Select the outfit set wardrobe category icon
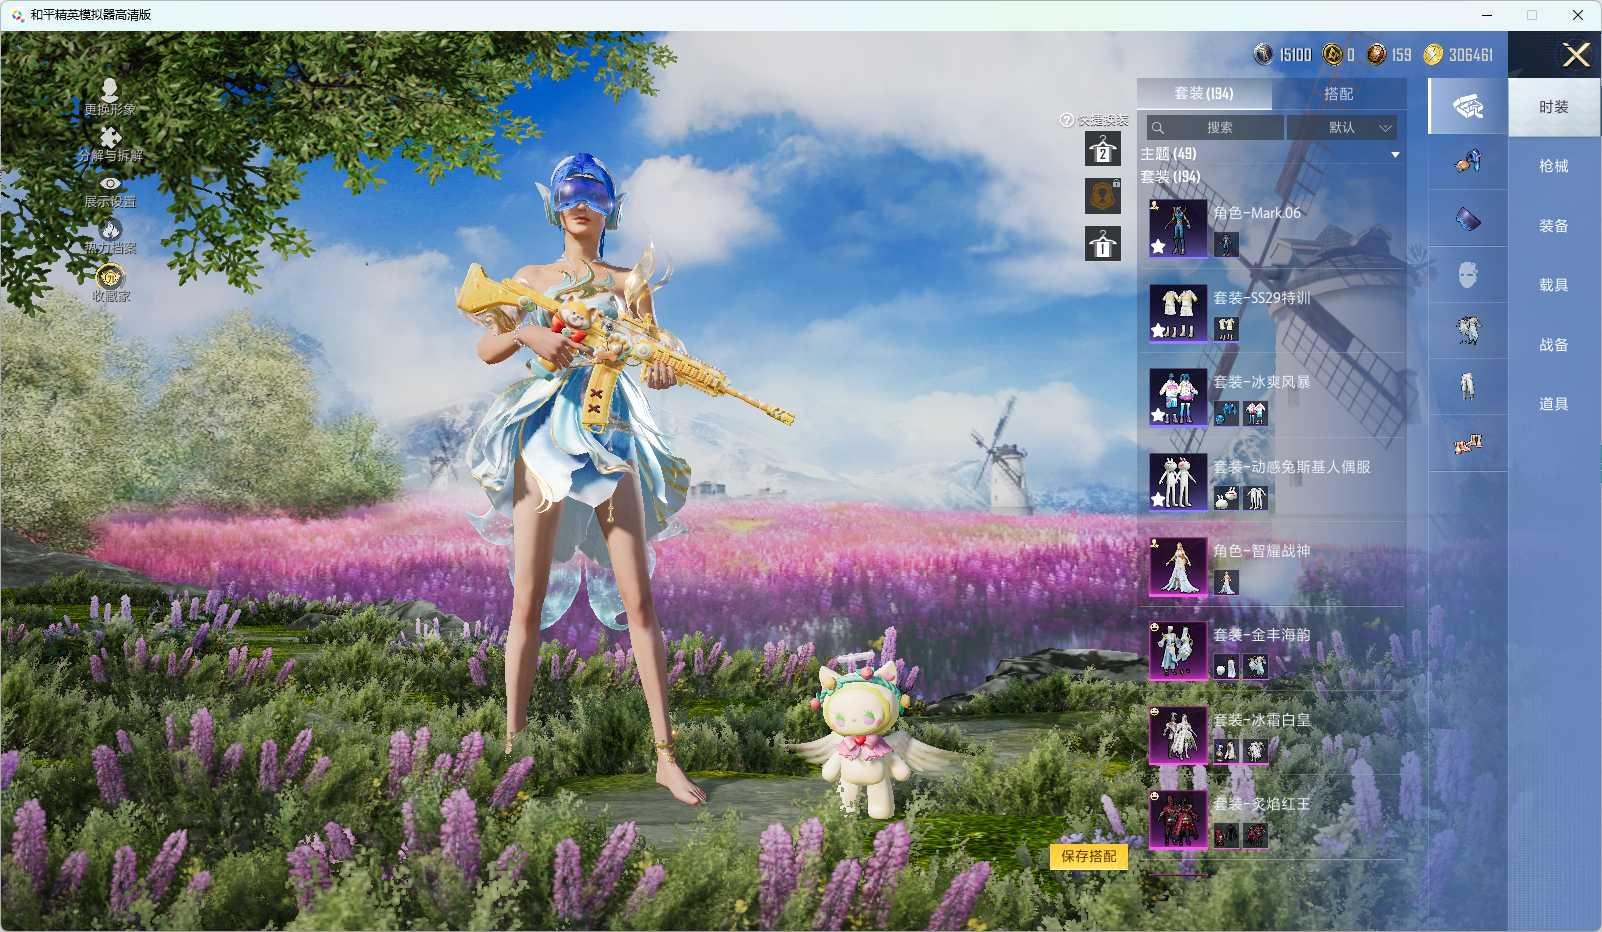 coord(1468,106)
